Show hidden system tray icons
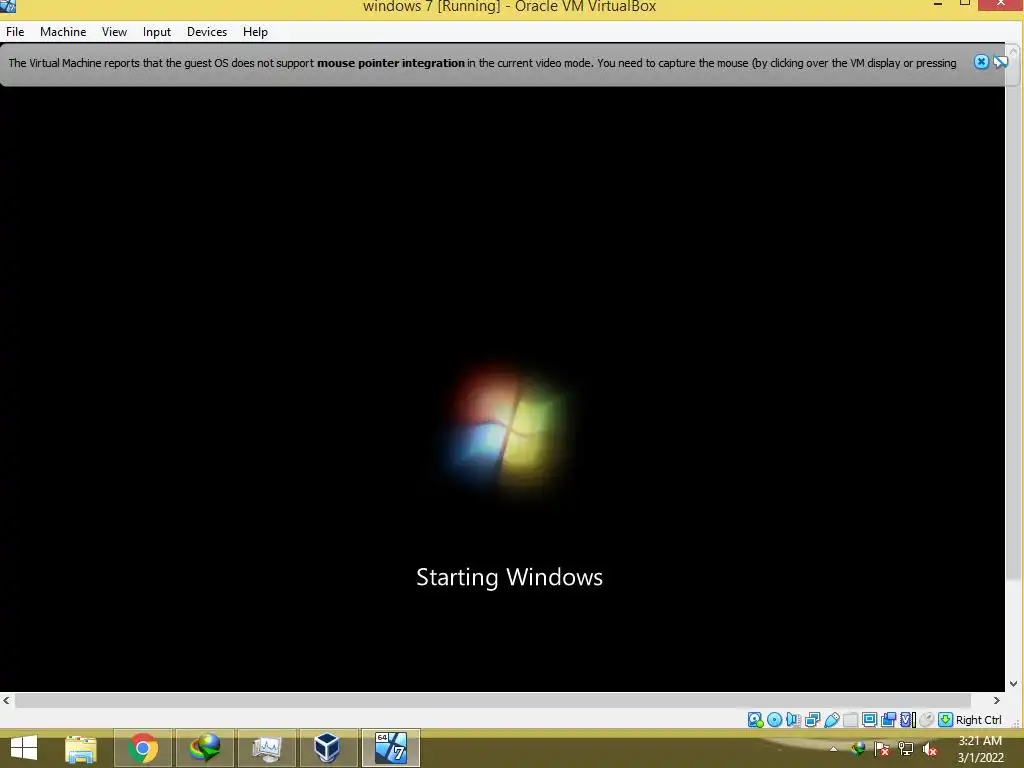The height and width of the screenshot is (768, 1024). [833, 749]
